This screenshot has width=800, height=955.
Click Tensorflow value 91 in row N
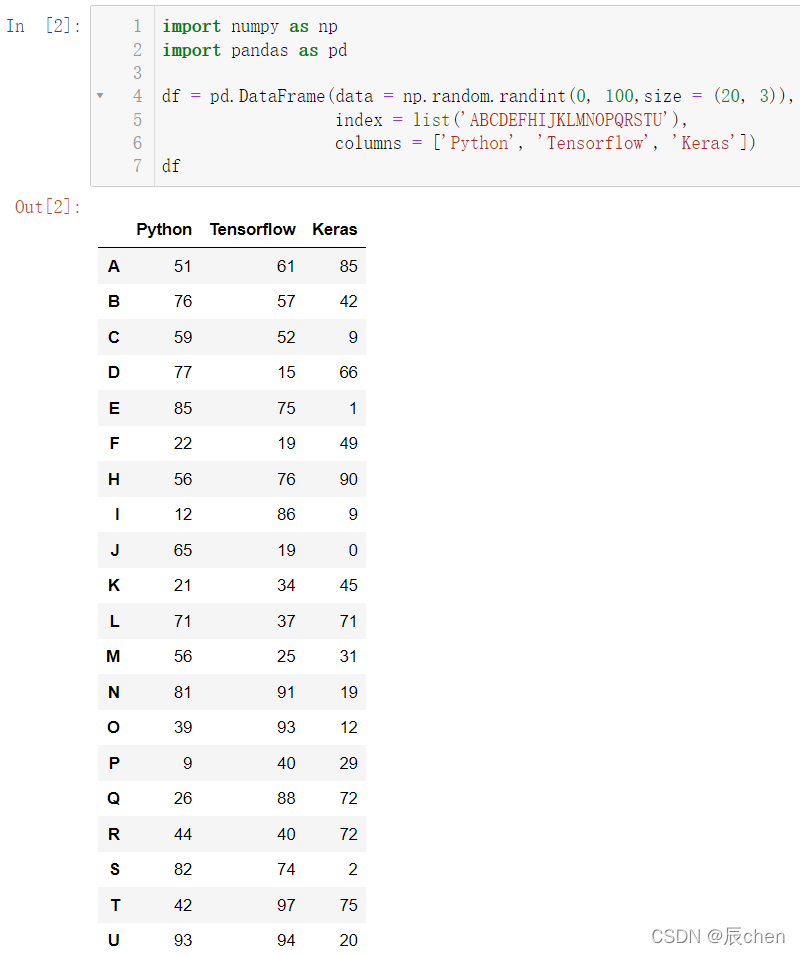286,692
